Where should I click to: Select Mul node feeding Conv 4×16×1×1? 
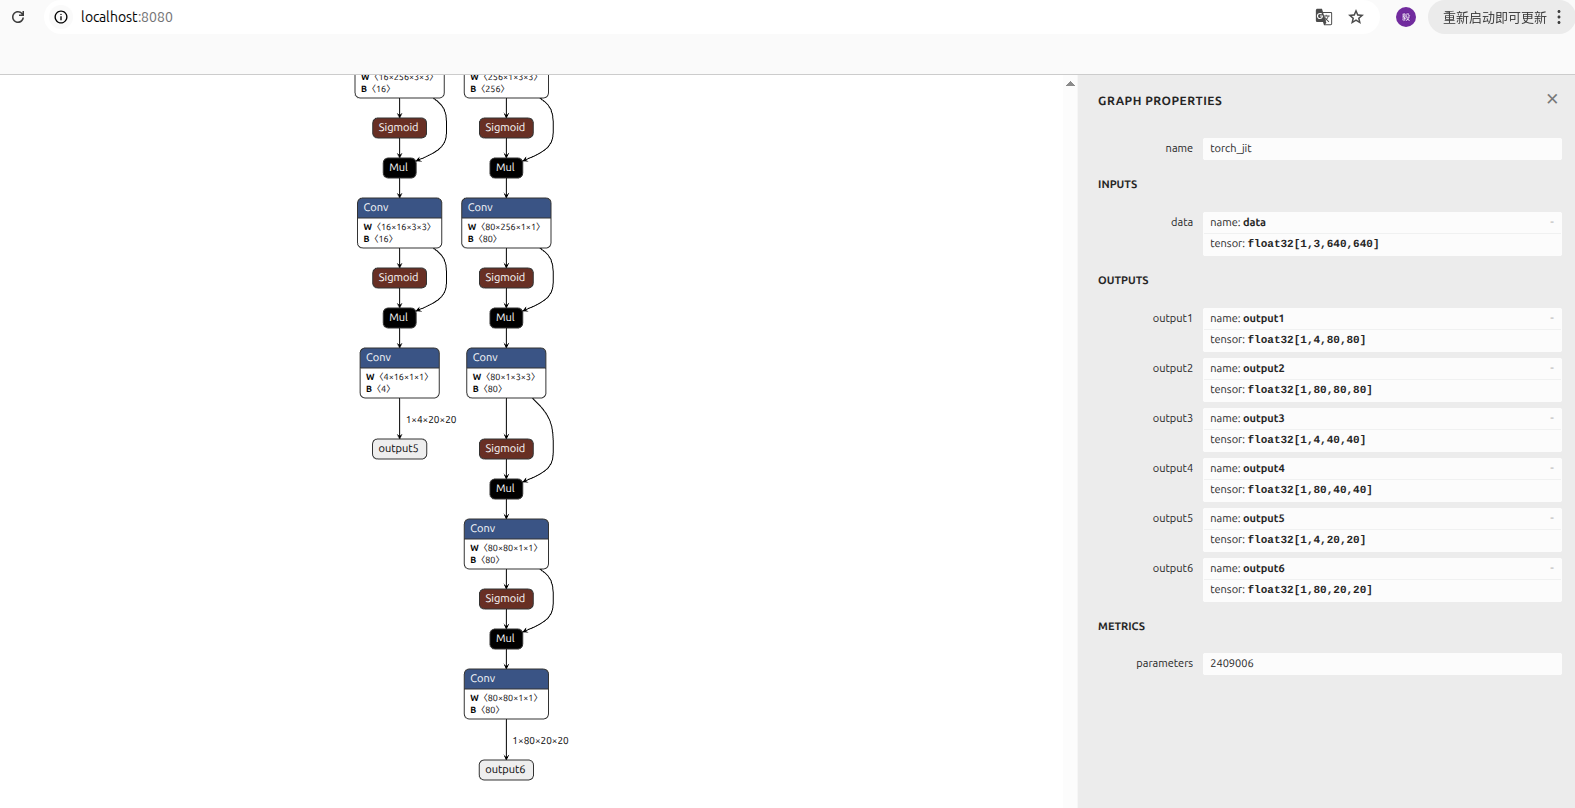pos(399,318)
